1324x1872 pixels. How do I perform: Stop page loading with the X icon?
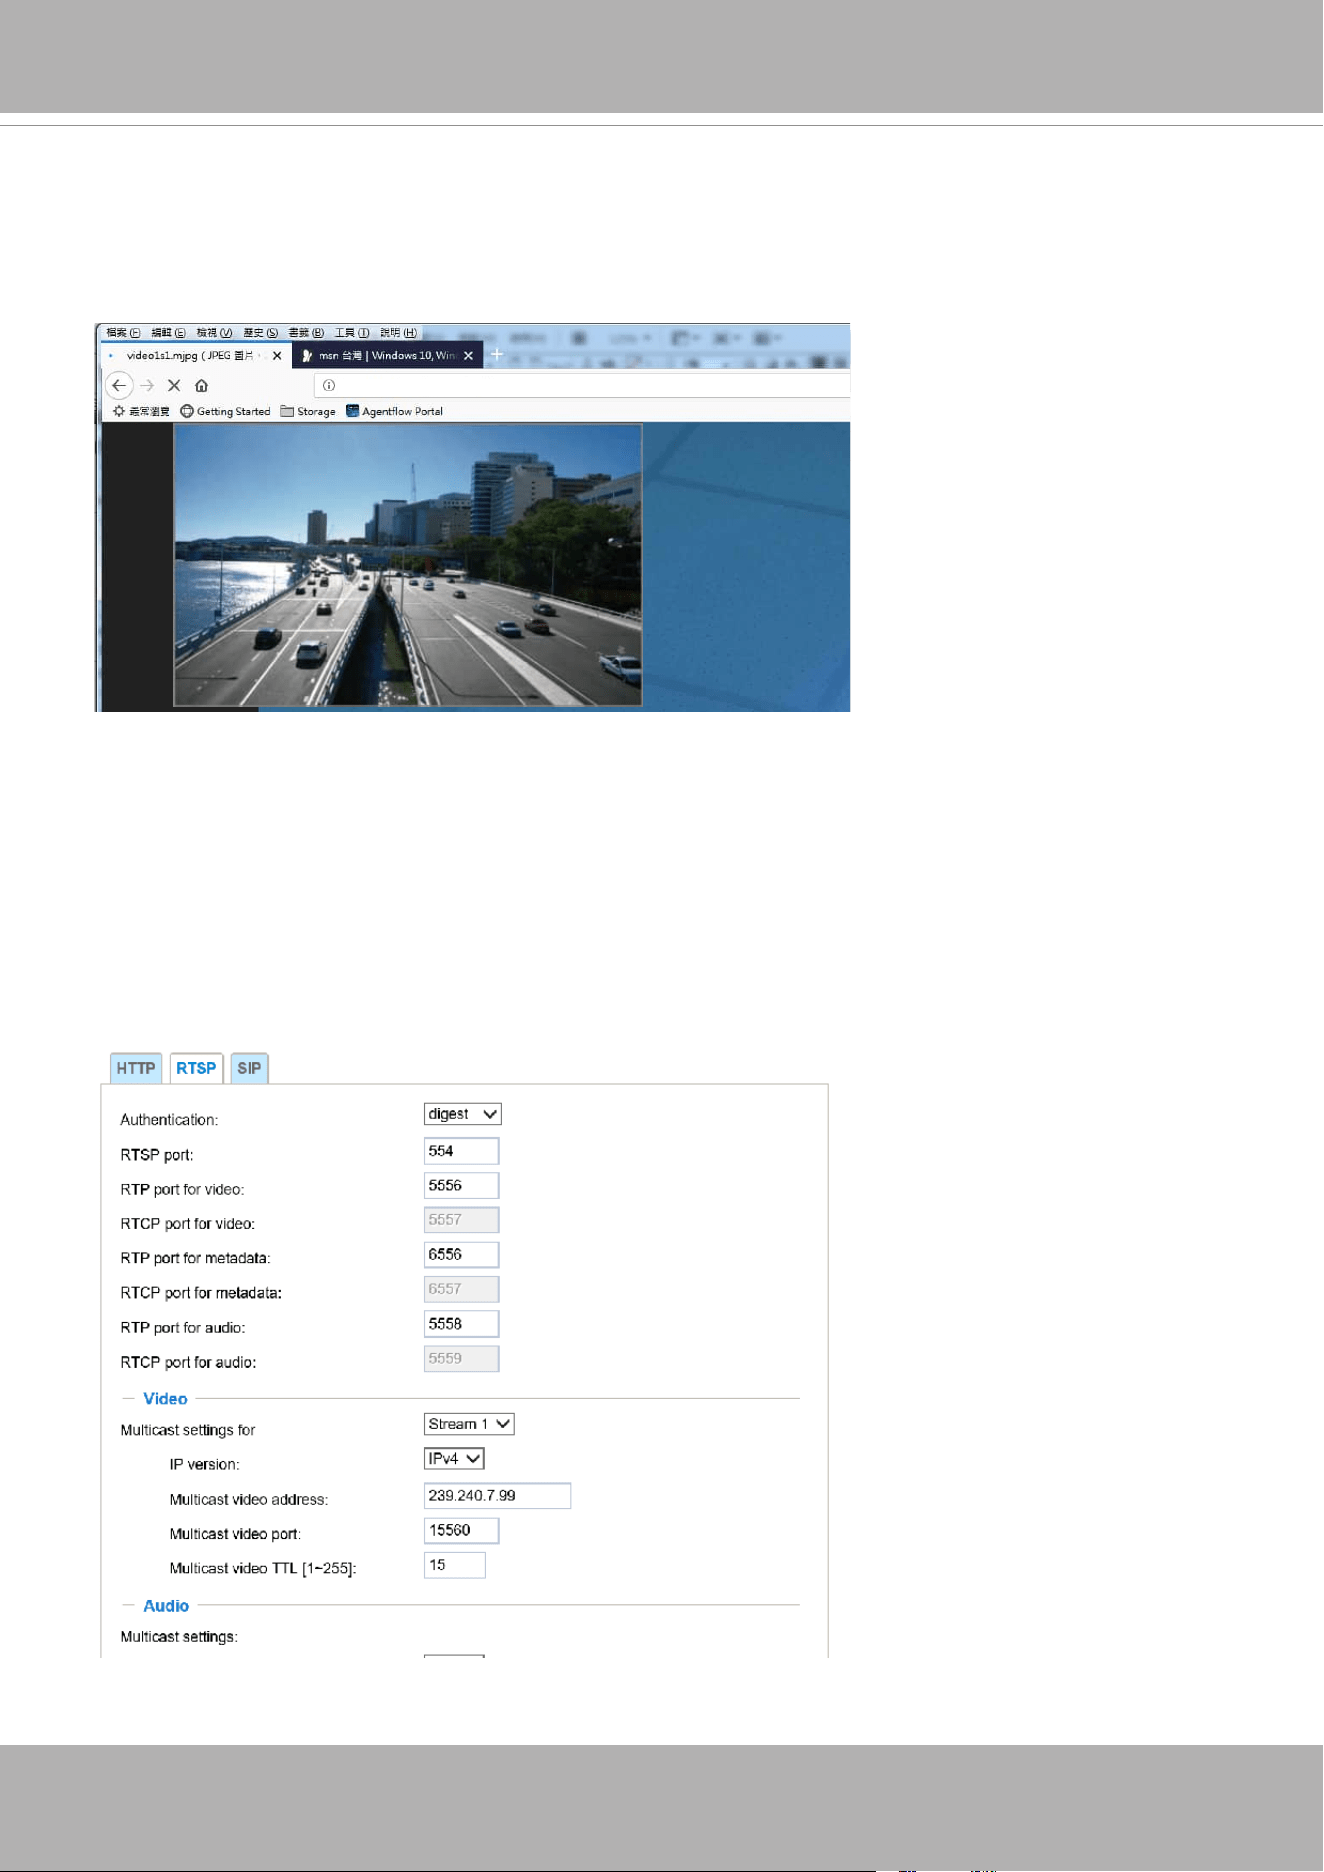click(174, 385)
